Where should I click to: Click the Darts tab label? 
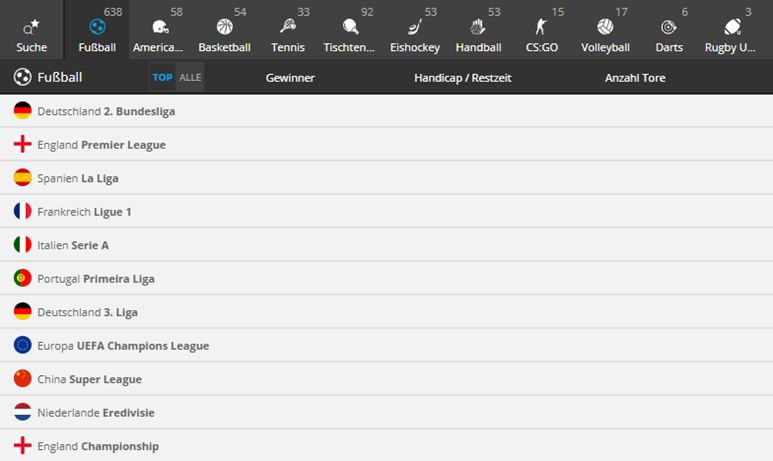click(x=669, y=48)
